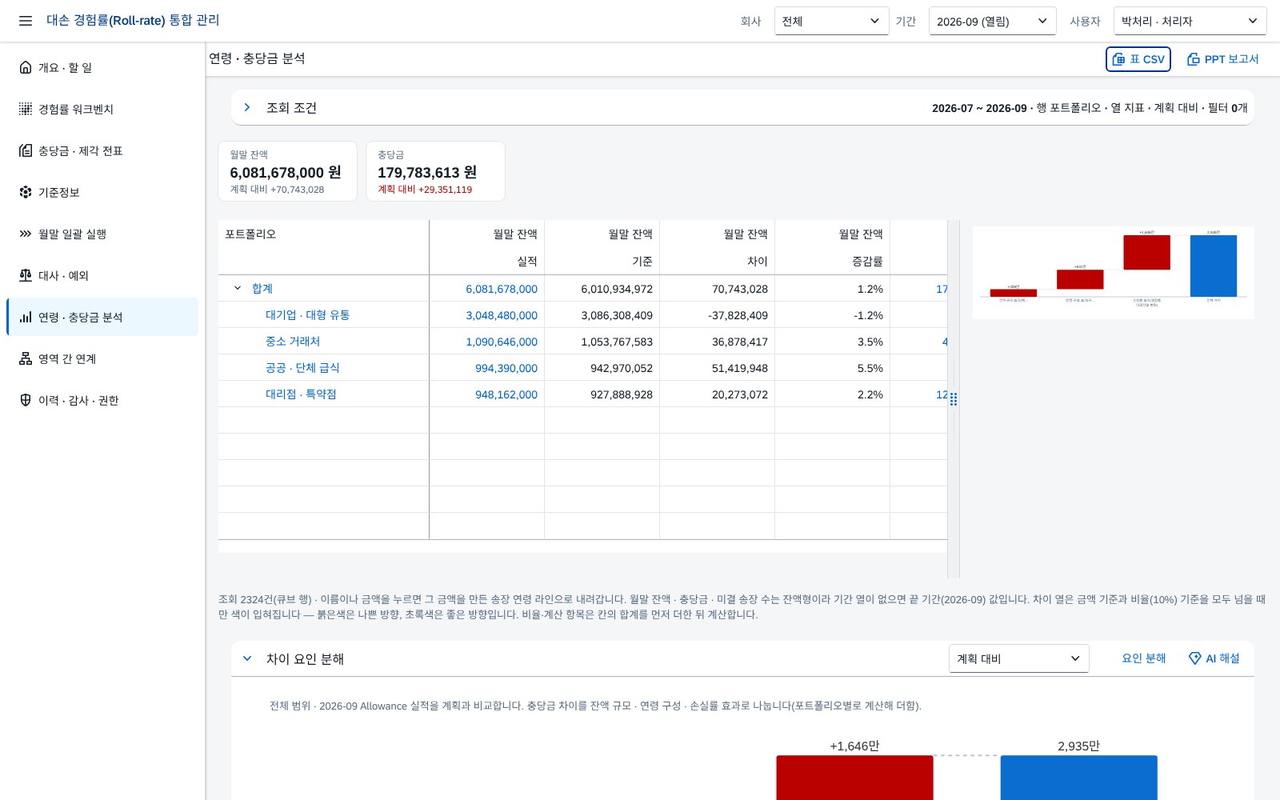Open 공공 · 단체 급식 portfolio link
The height and width of the screenshot is (800, 1280).
pyautogui.click(x=302, y=368)
